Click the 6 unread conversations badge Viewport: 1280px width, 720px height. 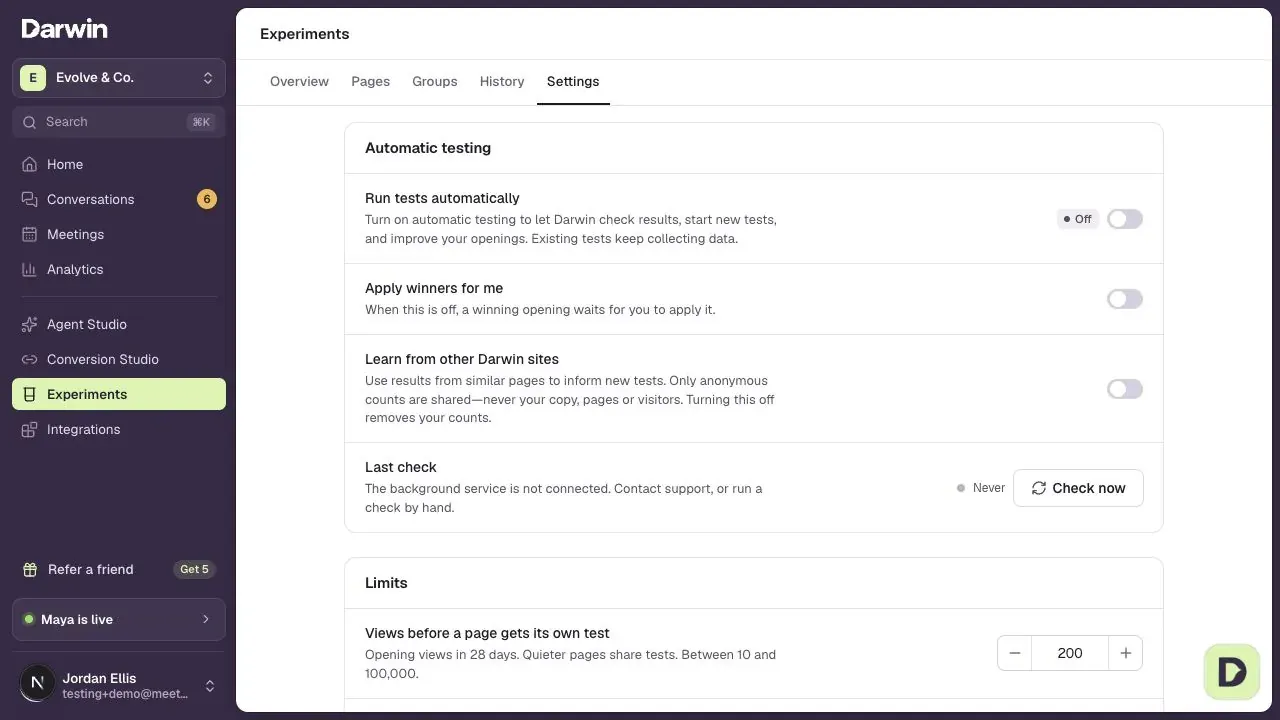pos(207,199)
